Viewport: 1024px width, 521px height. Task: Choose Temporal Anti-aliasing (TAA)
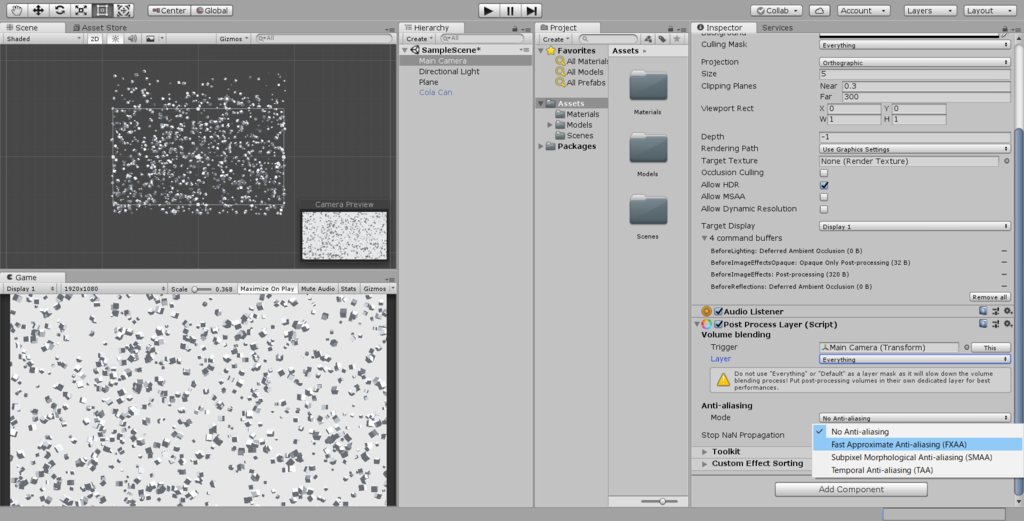[917, 470]
